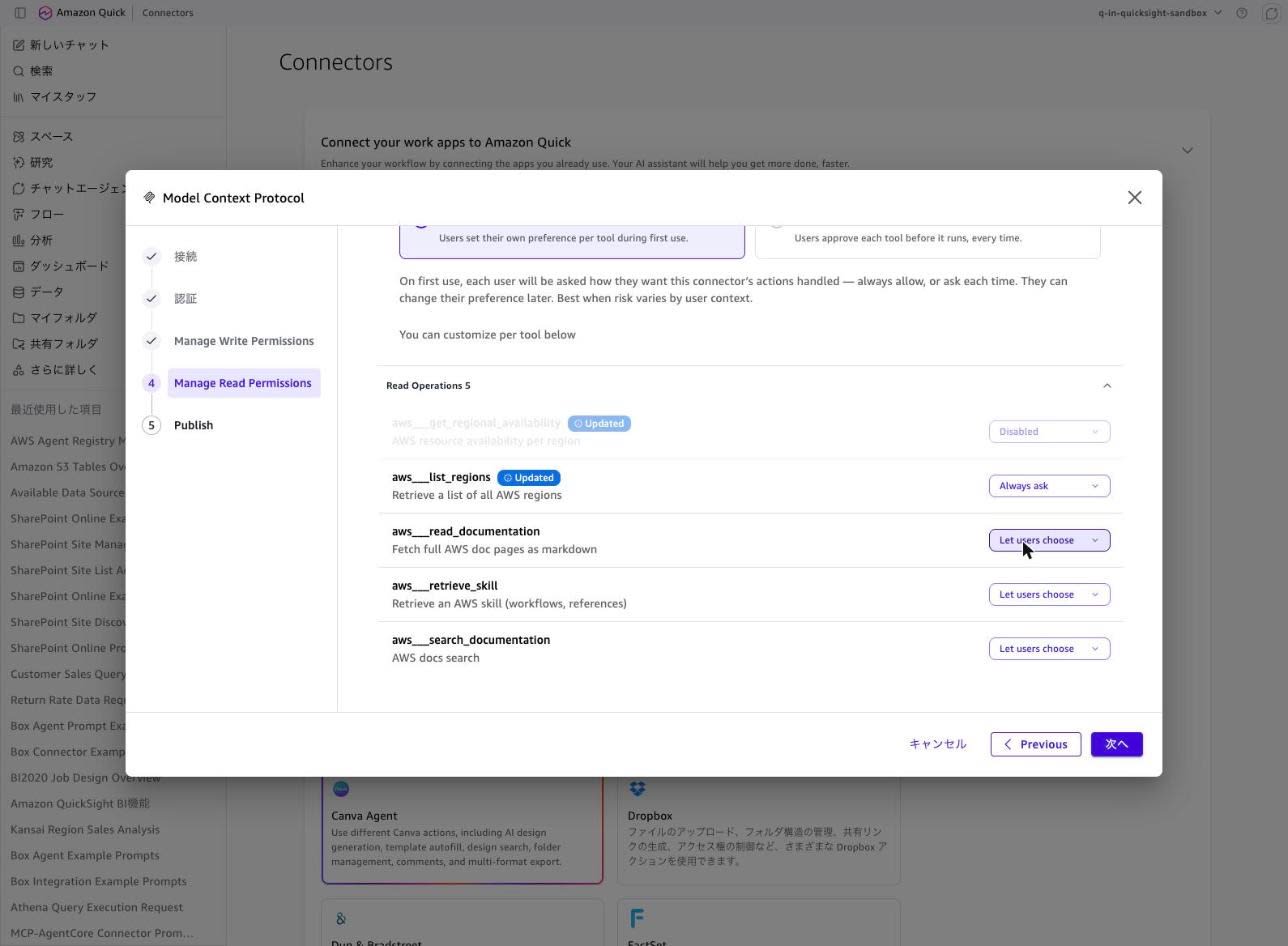The width and height of the screenshot is (1288, 946).
Task: Jump to the Publish step
Action: 193,425
